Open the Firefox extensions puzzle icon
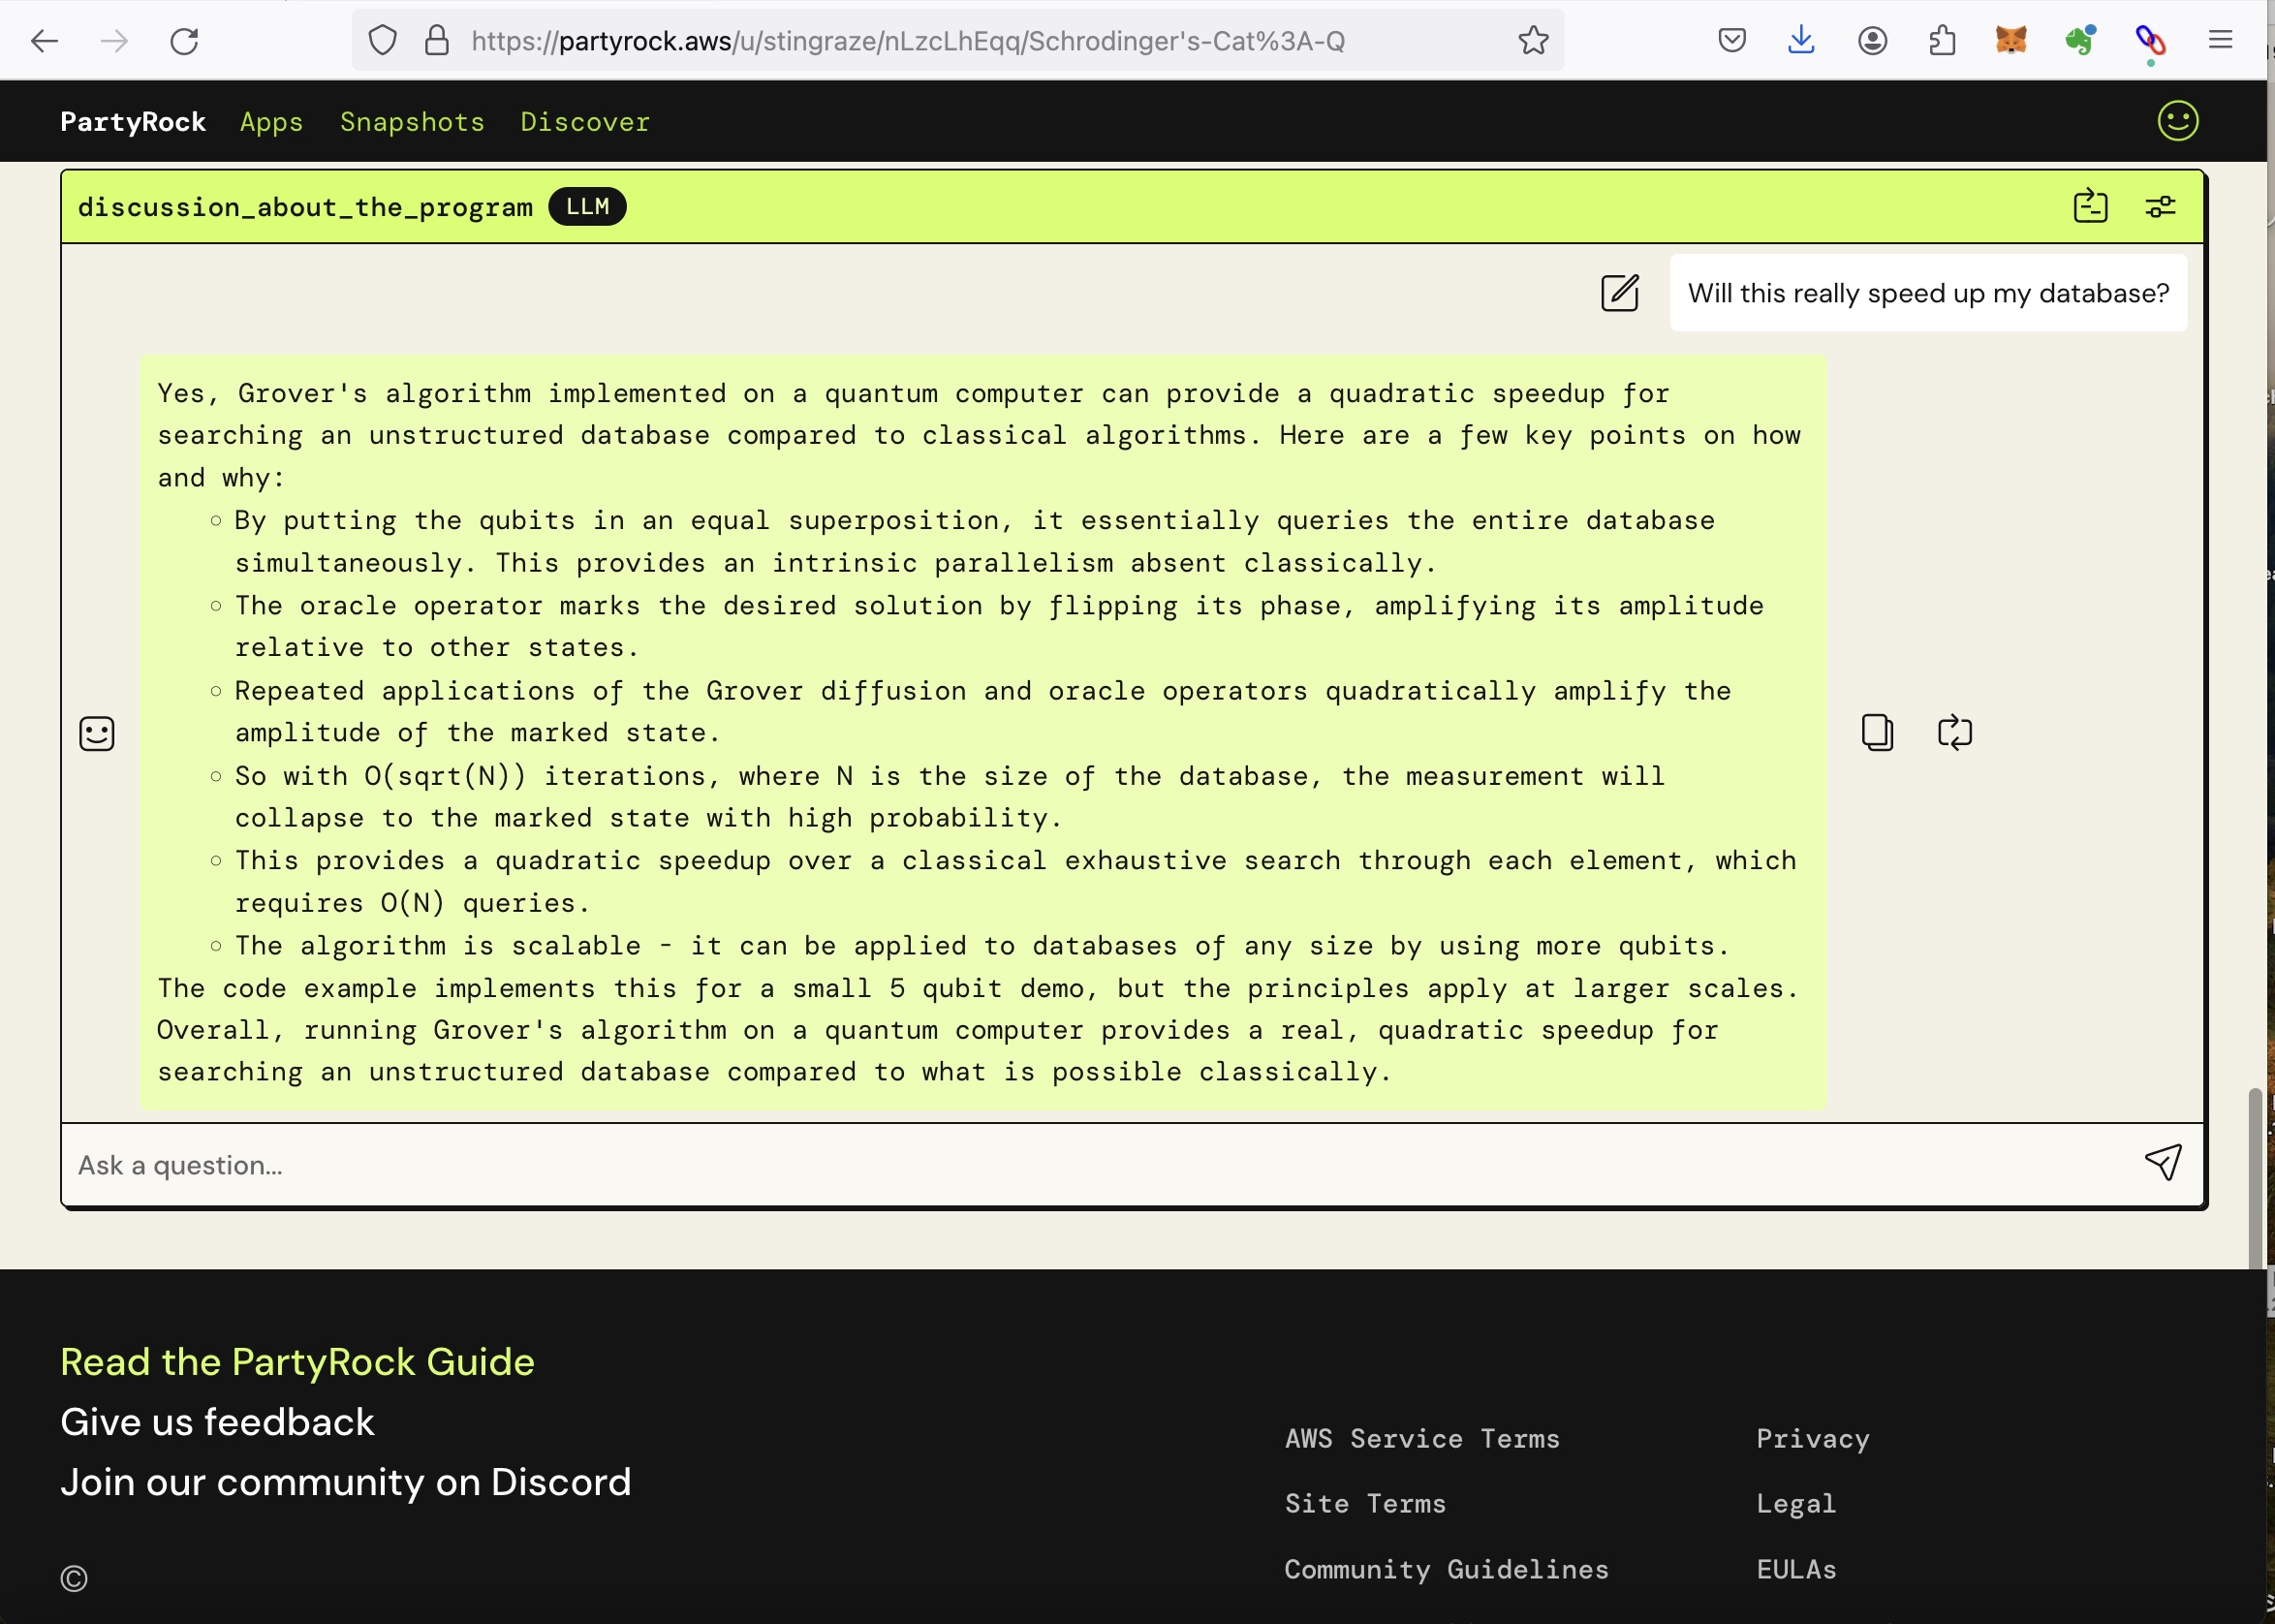Image resolution: width=2275 pixels, height=1624 pixels. click(x=1942, y=41)
